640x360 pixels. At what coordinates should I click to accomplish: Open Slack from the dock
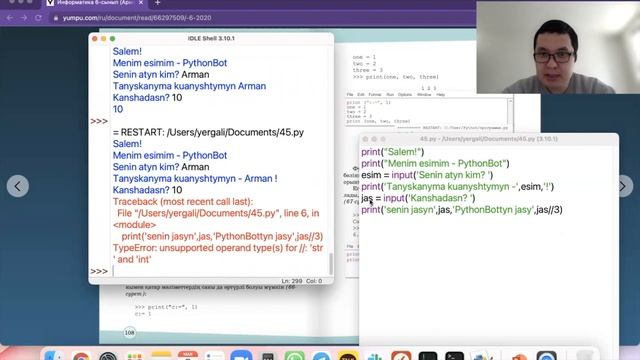point(374,356)
